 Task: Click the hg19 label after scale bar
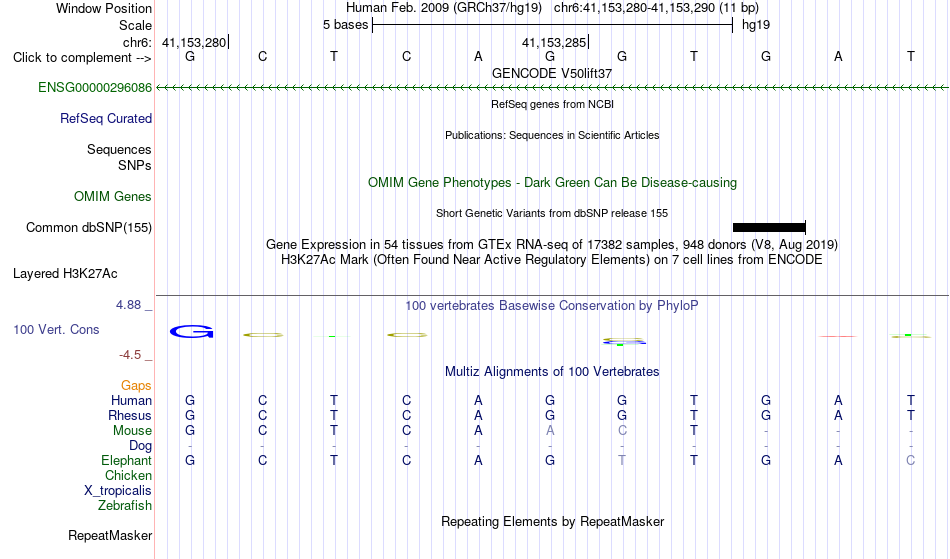point(756,25)
